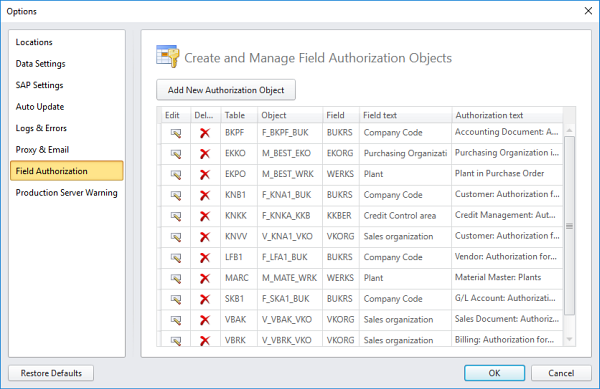Delete the KNKK credit control row
This screenshot has height=389, width=600.
point(205,216)
